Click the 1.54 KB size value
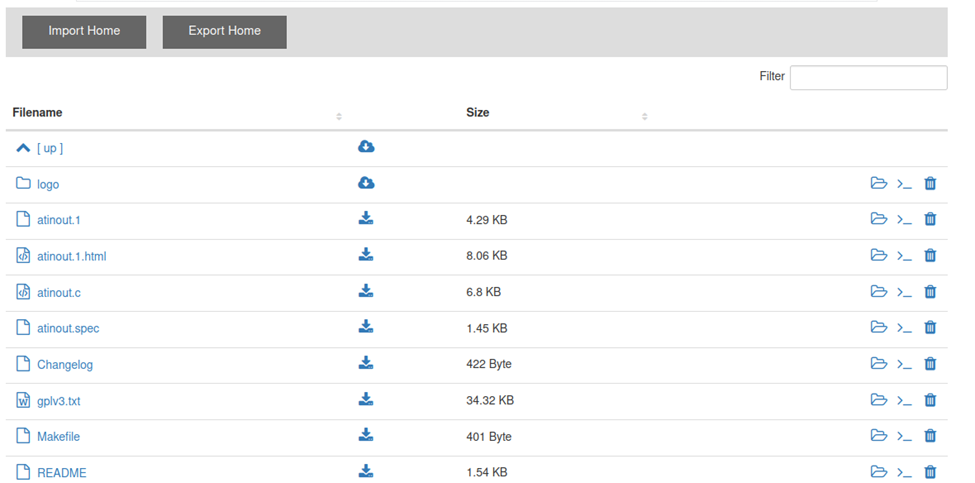This screenshot has height=483, width=975. pos(487,472)
